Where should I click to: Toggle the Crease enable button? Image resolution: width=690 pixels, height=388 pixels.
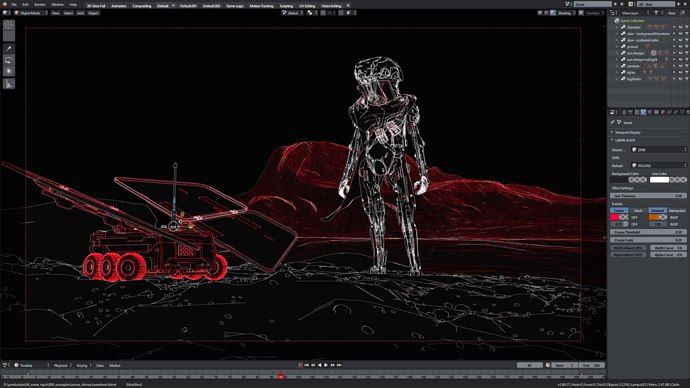tap(619, 211)
